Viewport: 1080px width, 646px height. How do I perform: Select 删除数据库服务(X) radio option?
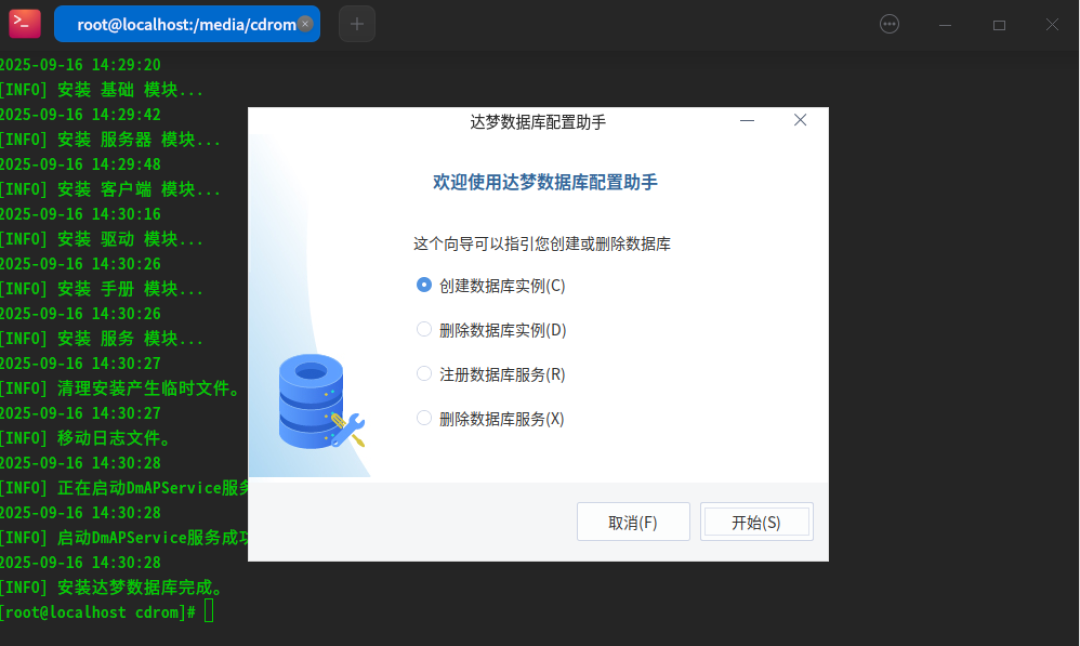click(490, 418)
